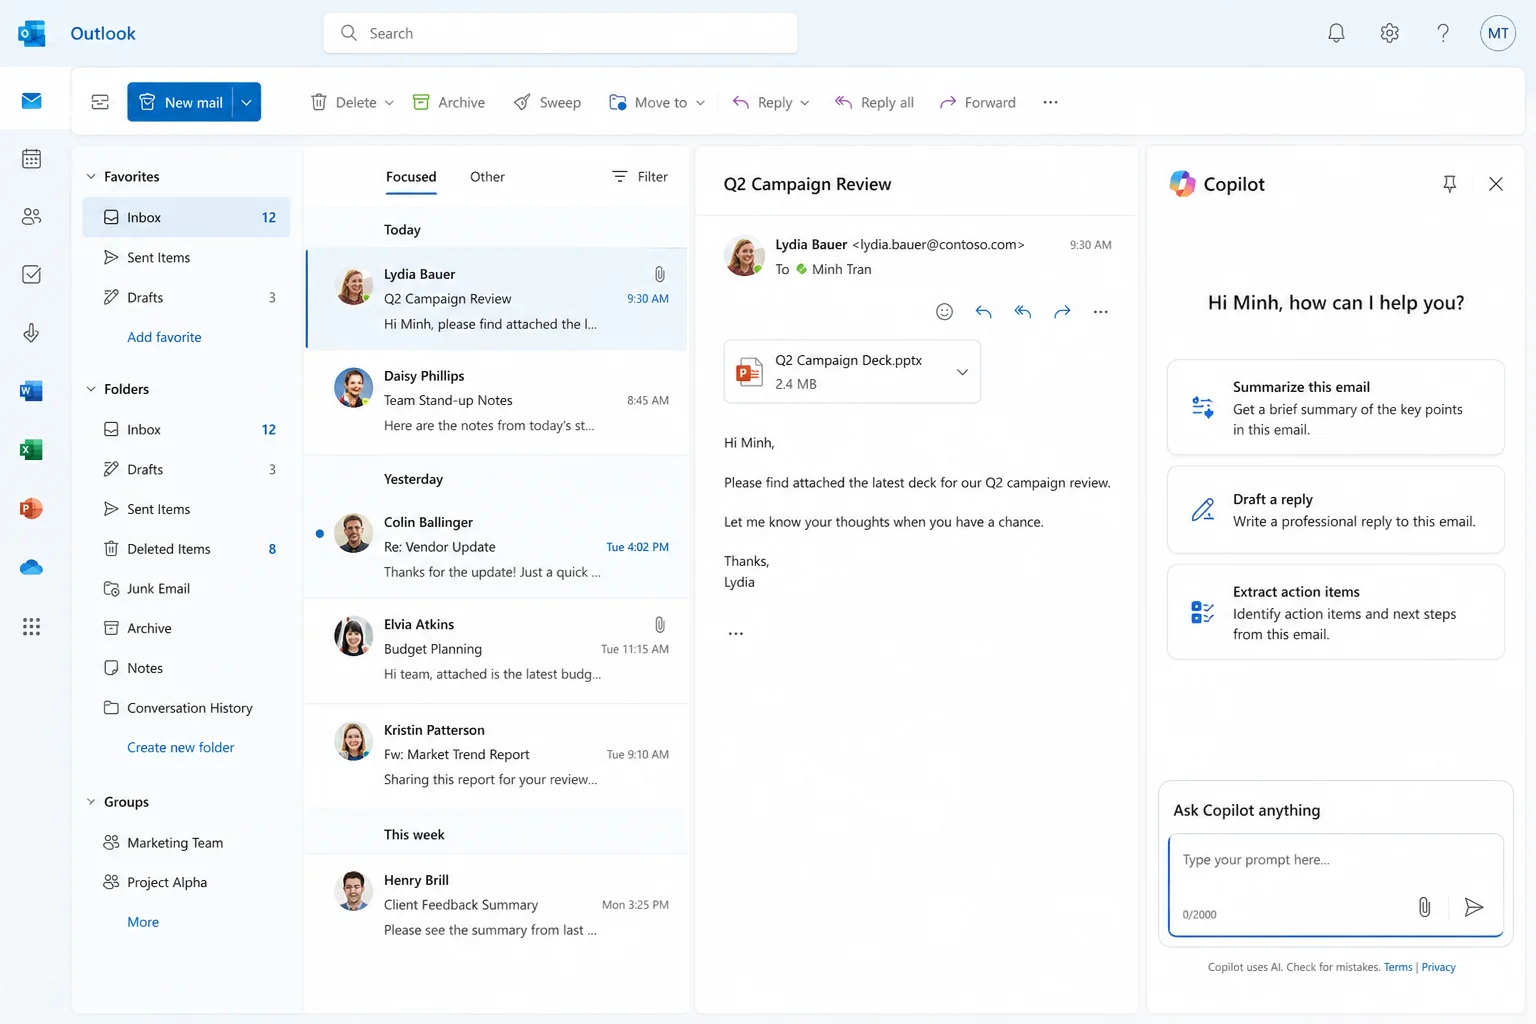The height and width of the screenshot is (1024, 1536).
Task: Add an emoji reaction to the message
Action: coord(944,312)
